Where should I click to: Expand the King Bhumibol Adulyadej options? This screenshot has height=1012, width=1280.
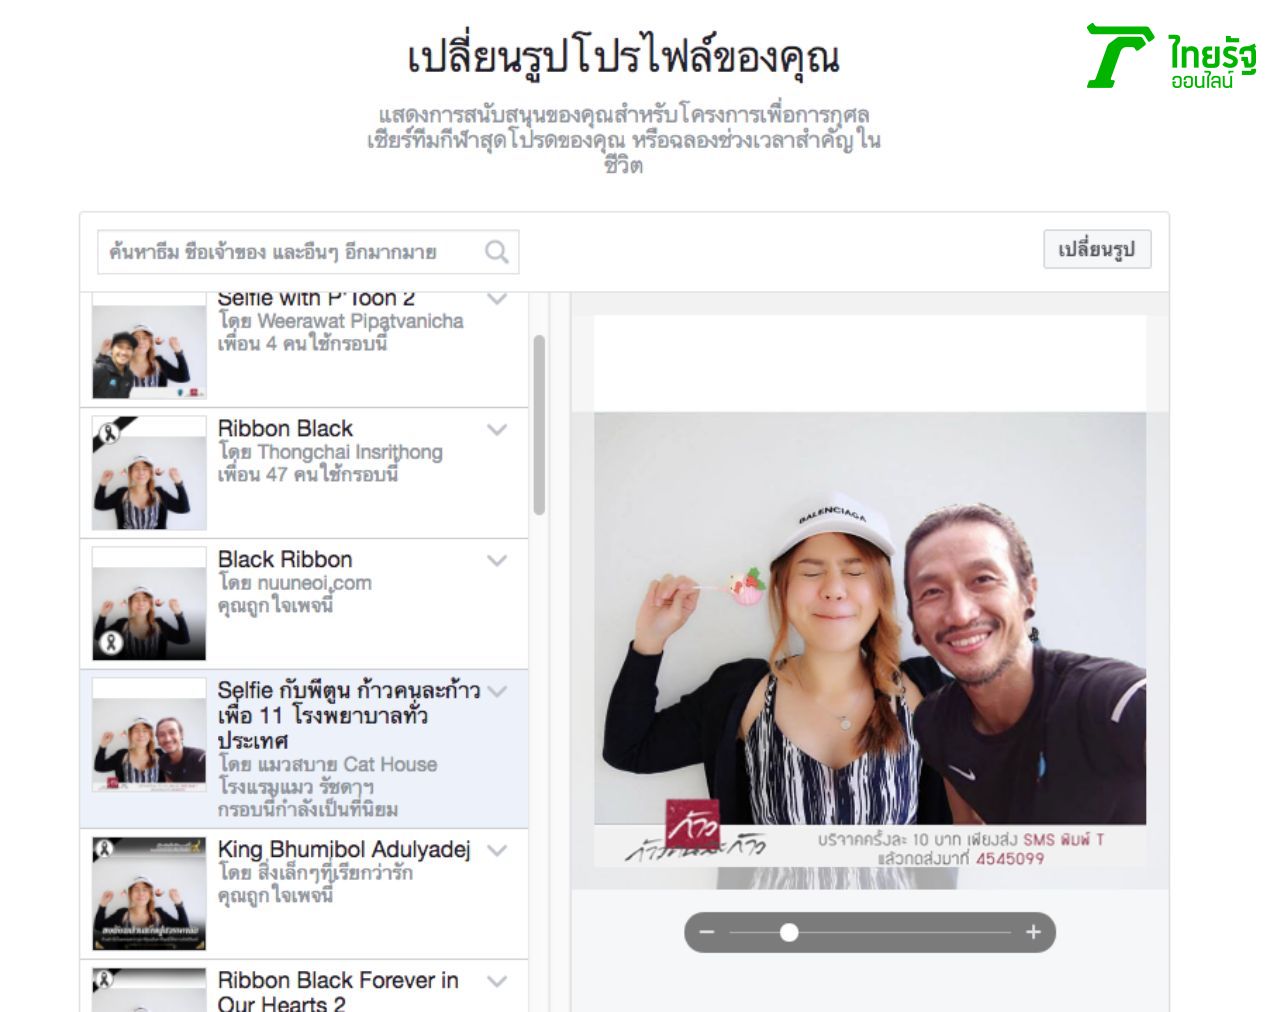coord(495,848)
